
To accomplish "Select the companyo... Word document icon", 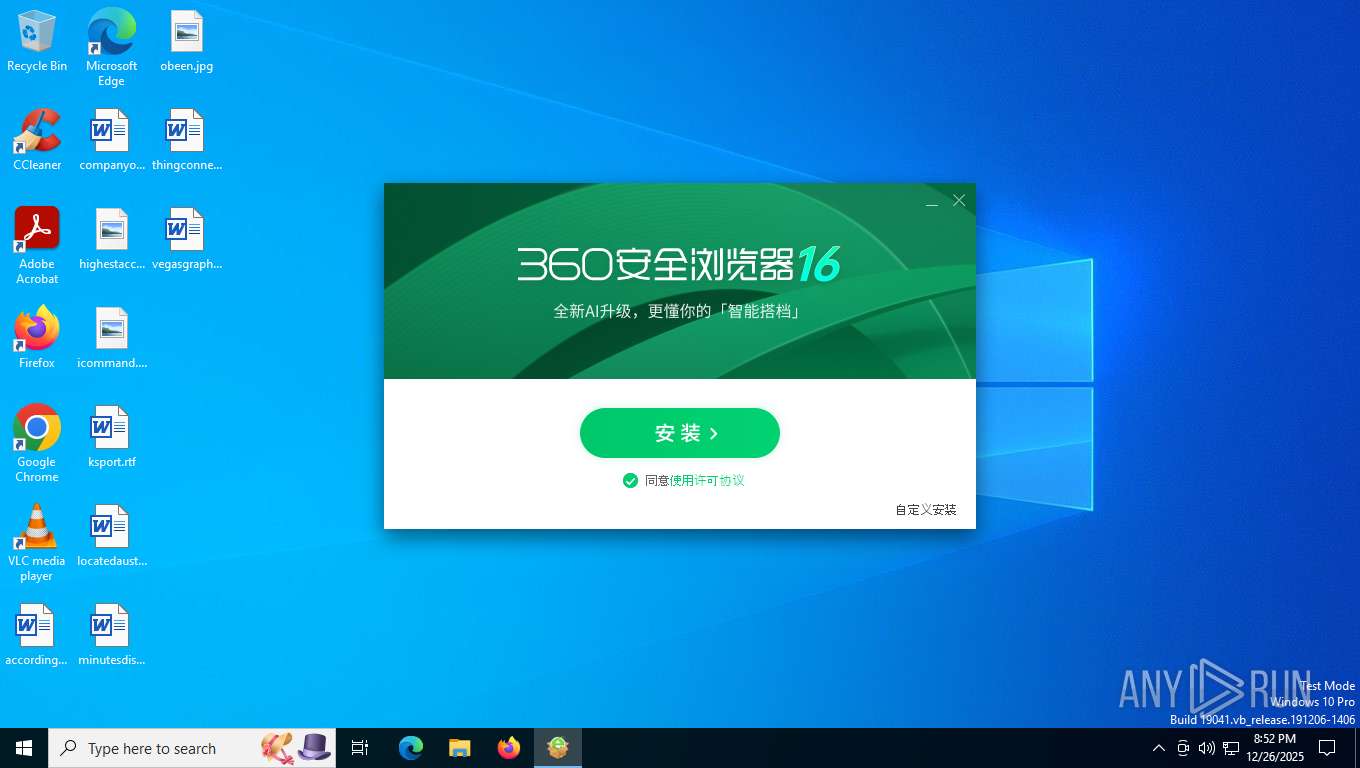I will tap(111, 140).
